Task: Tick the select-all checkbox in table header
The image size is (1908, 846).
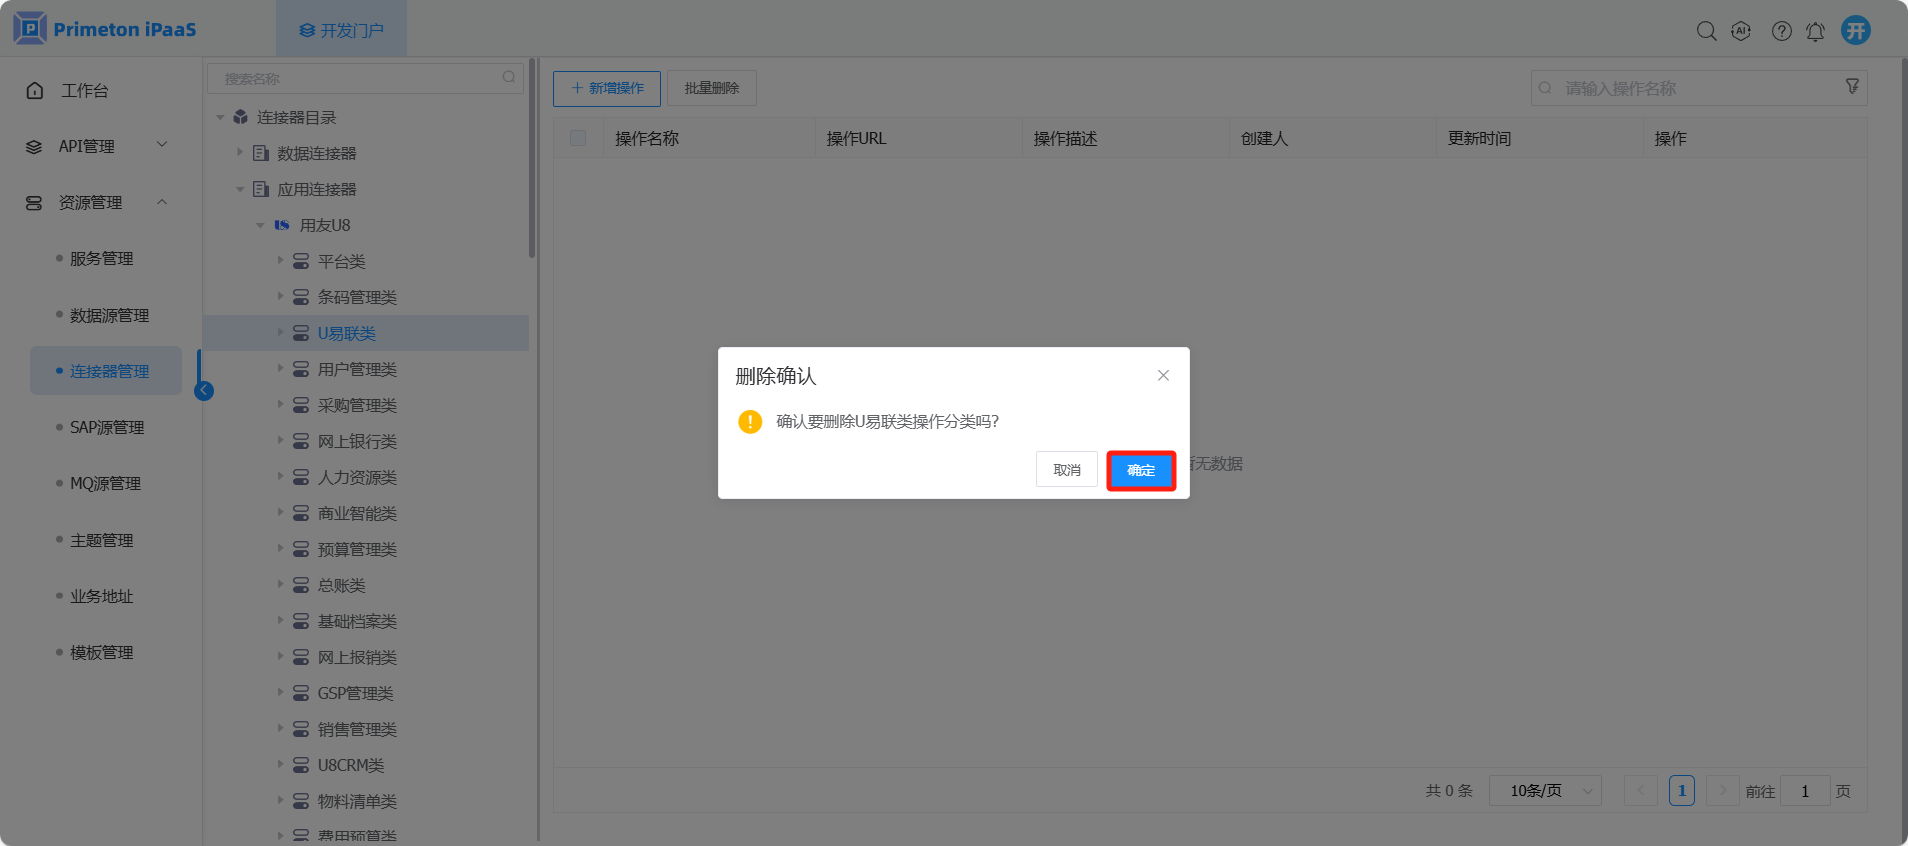Action: [578, 138]
